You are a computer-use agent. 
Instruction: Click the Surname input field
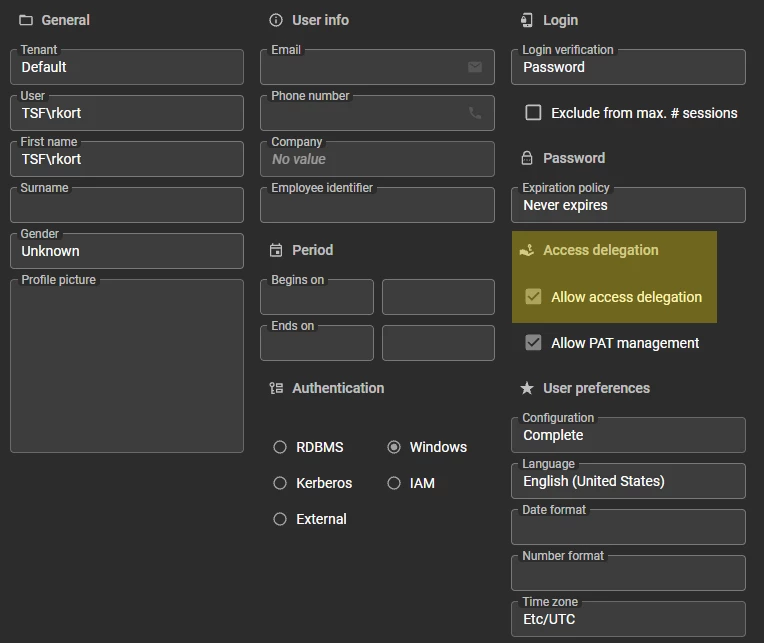coord(127,205)
